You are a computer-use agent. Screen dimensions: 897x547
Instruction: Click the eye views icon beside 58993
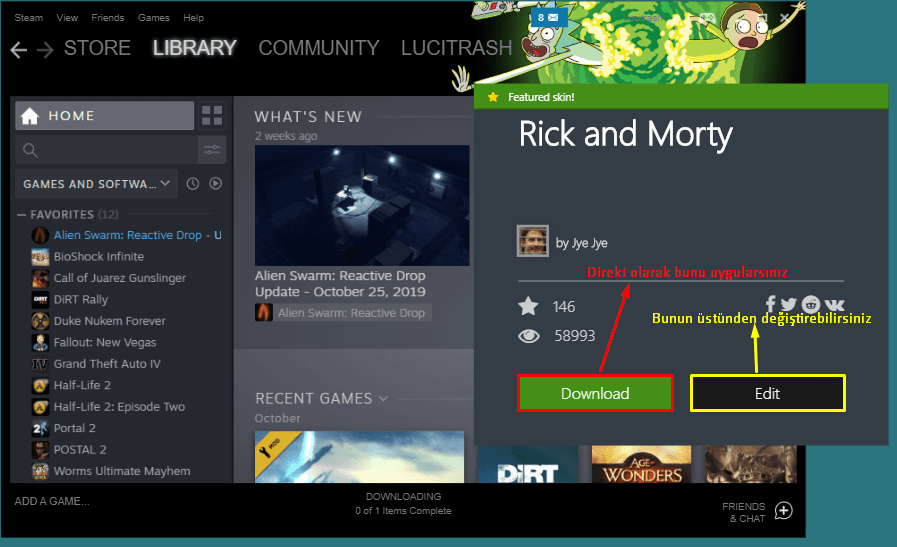point(529,336)
